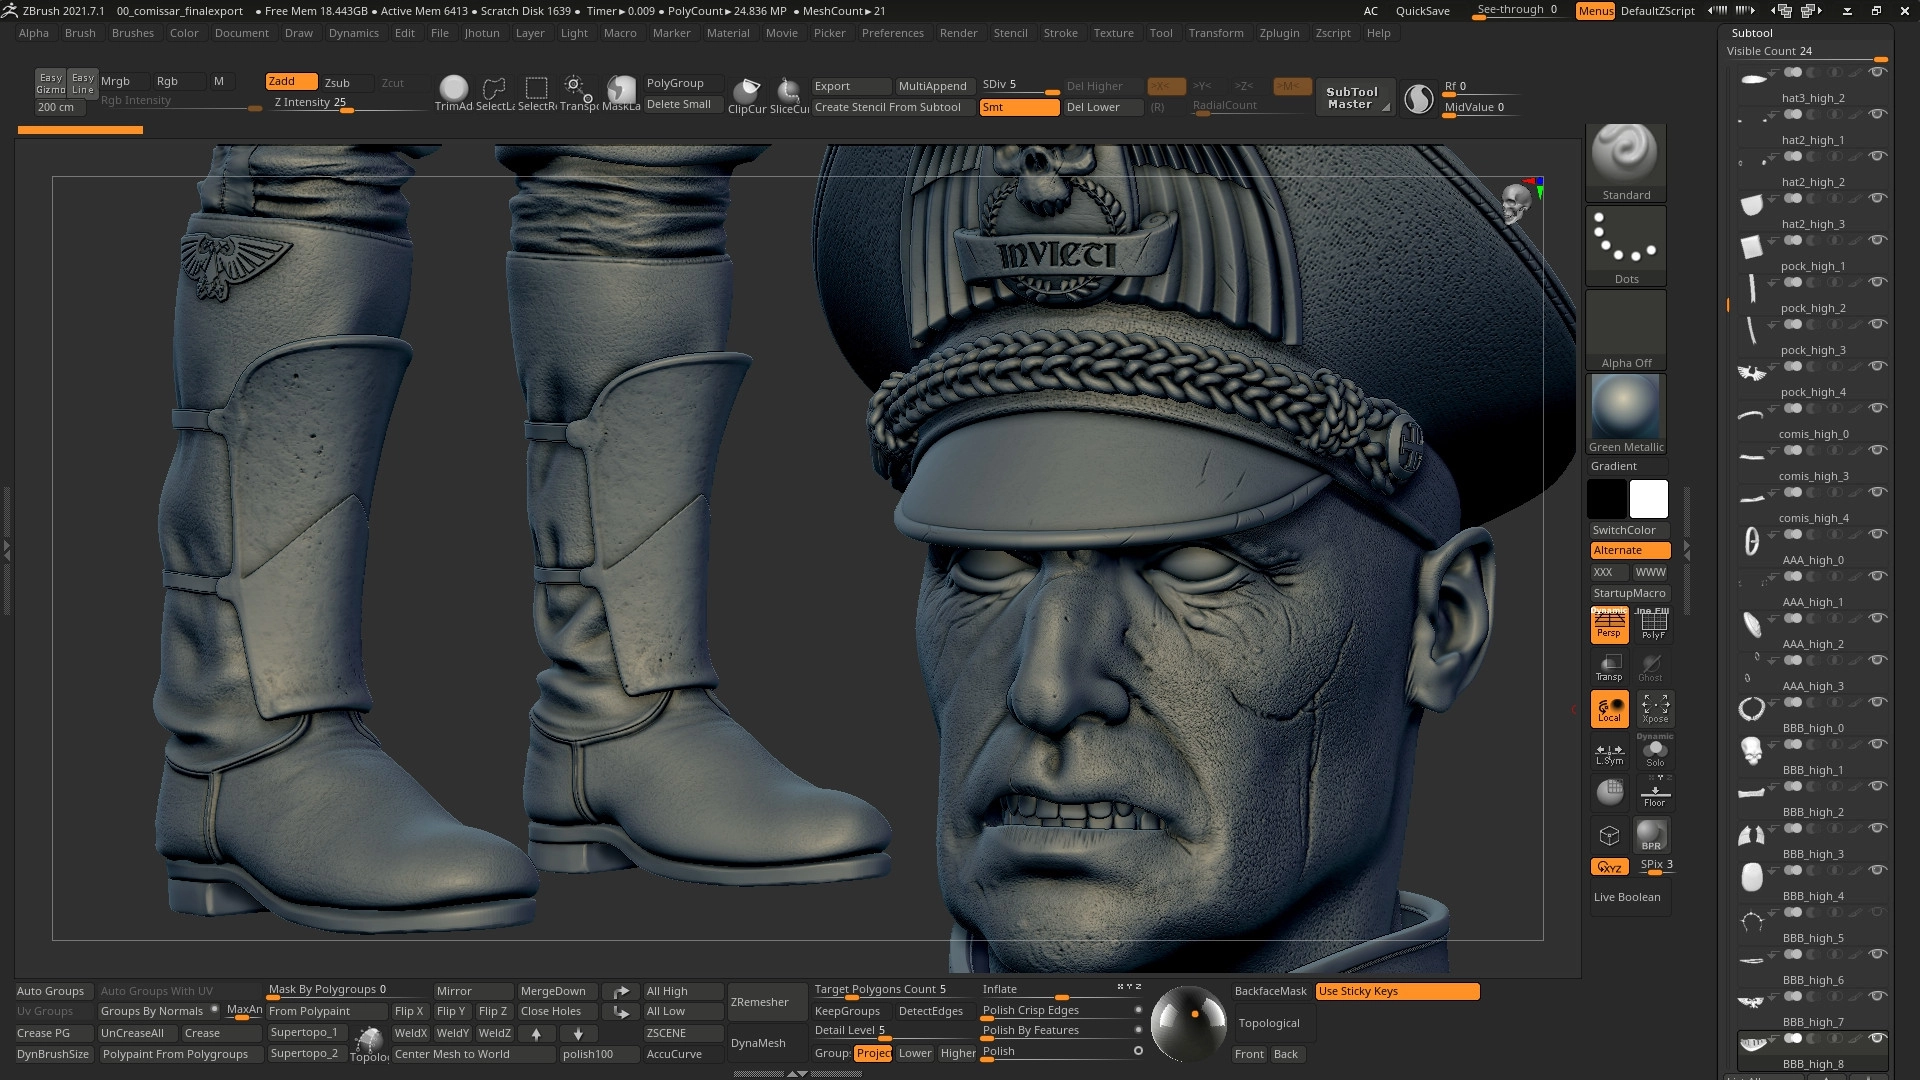Toggle the Xpose icon
The height and width of the screenshot is (1080, 1920).
[1654, 708]
